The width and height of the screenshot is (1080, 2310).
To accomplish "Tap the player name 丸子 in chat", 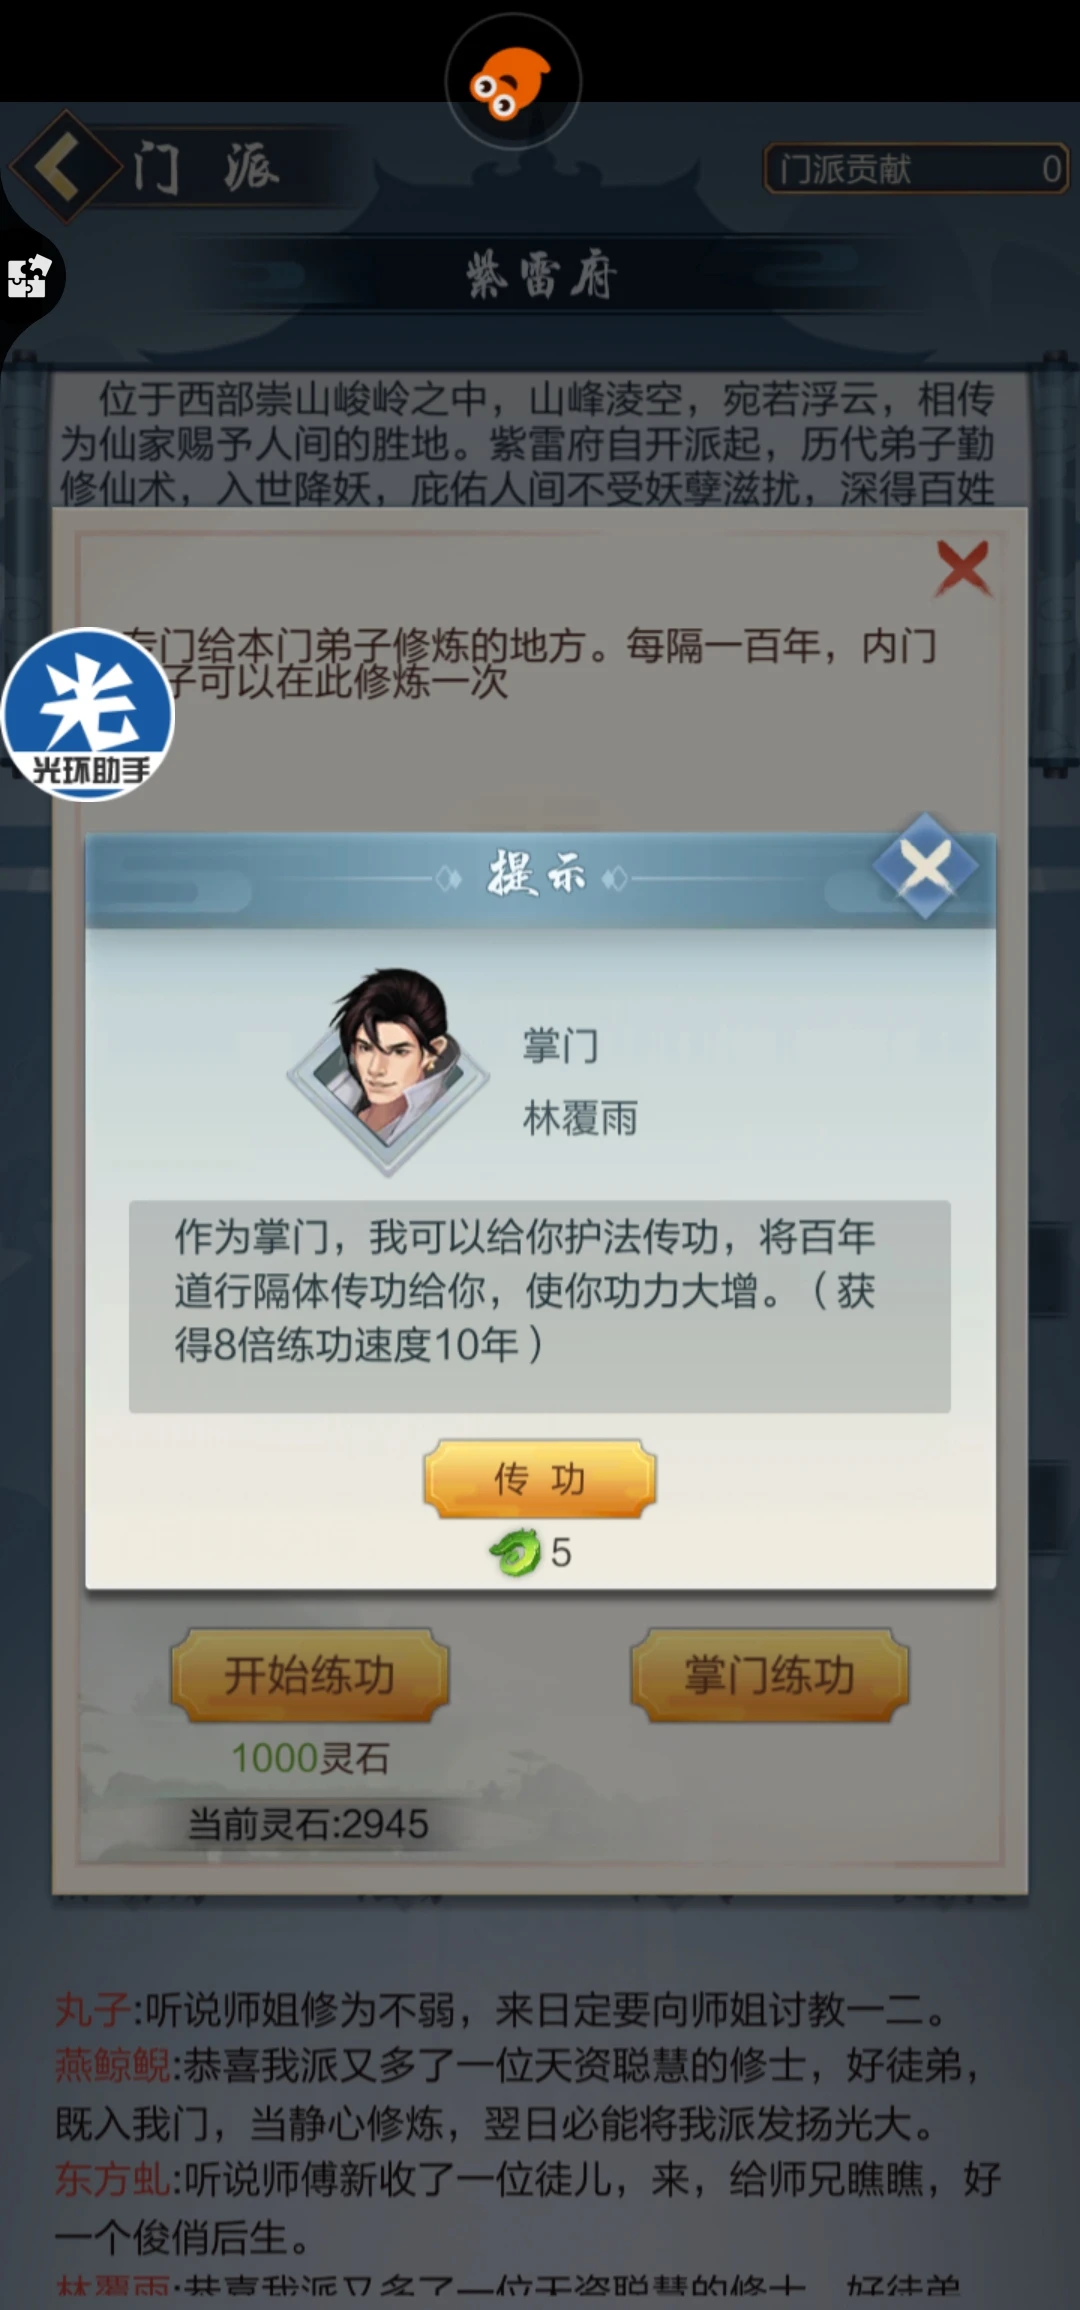I will click(x=93, y=2008).
